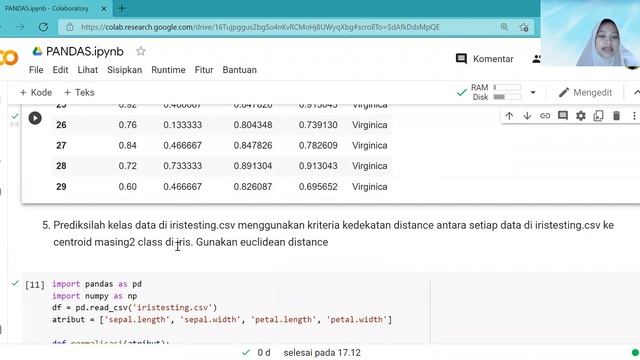Open the File menu
Viewport: 640px width, 360px height.
[x=36, y=70]
